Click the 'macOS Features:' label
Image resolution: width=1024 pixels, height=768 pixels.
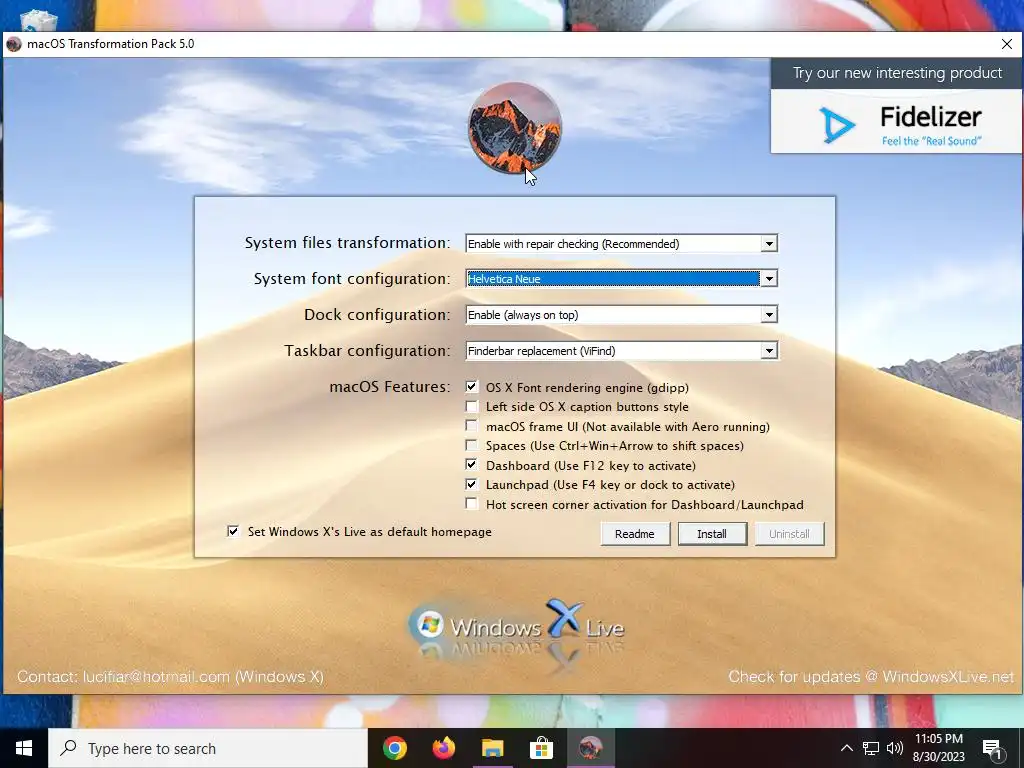(389, 387)
